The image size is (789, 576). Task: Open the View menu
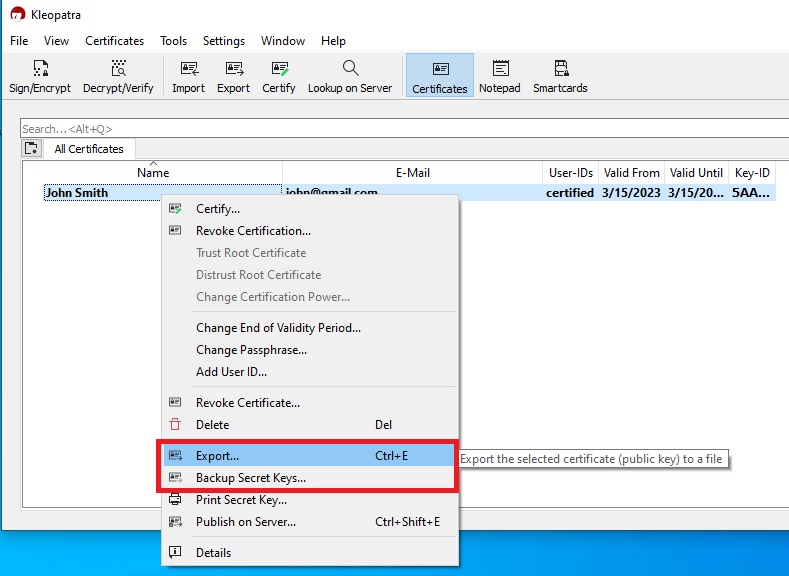coord(56,41)
